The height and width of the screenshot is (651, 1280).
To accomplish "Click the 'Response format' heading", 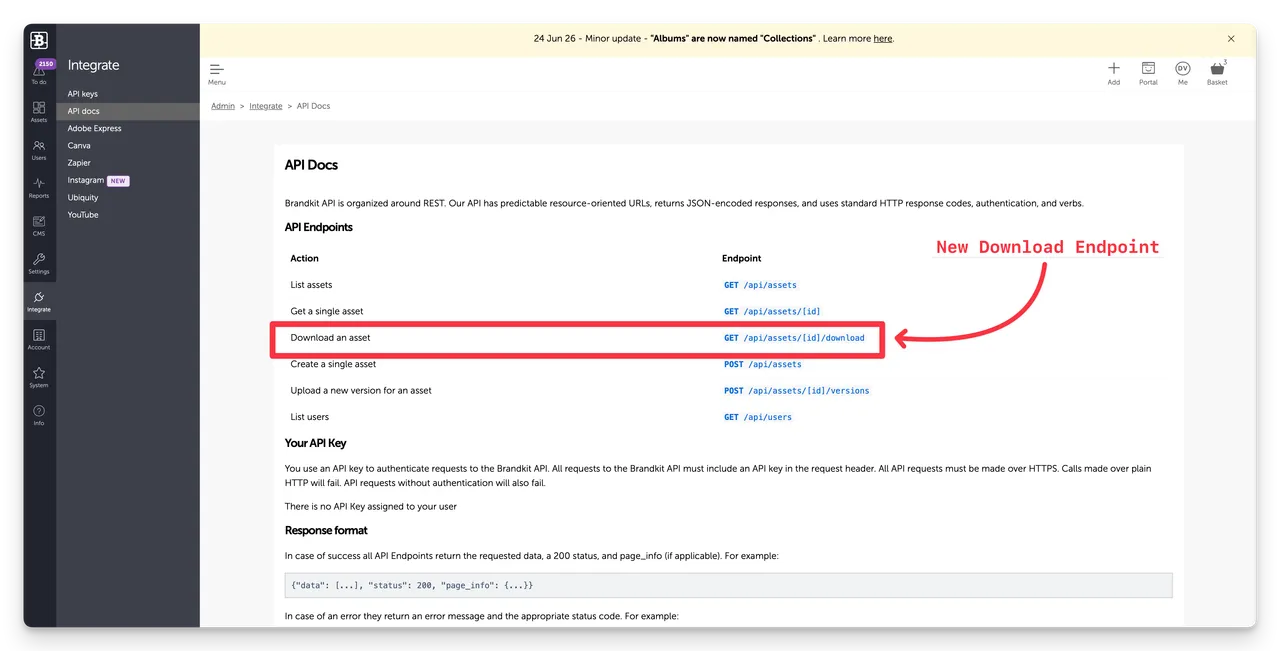I will 326,531.
